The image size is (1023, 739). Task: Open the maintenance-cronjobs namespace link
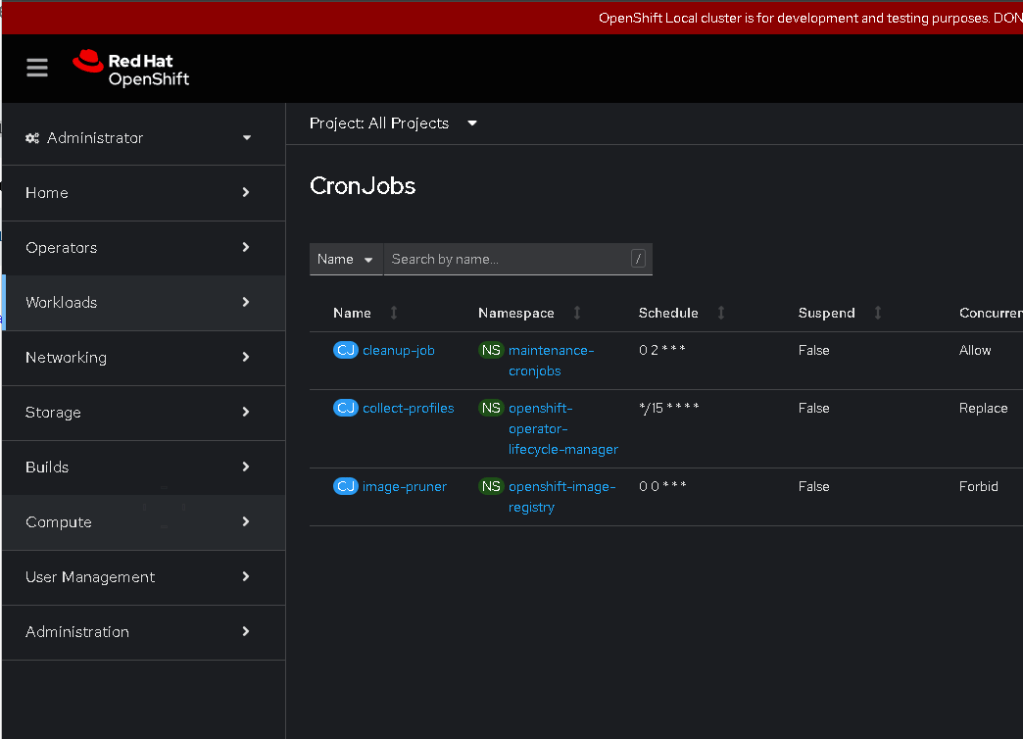tap(551, 361)
